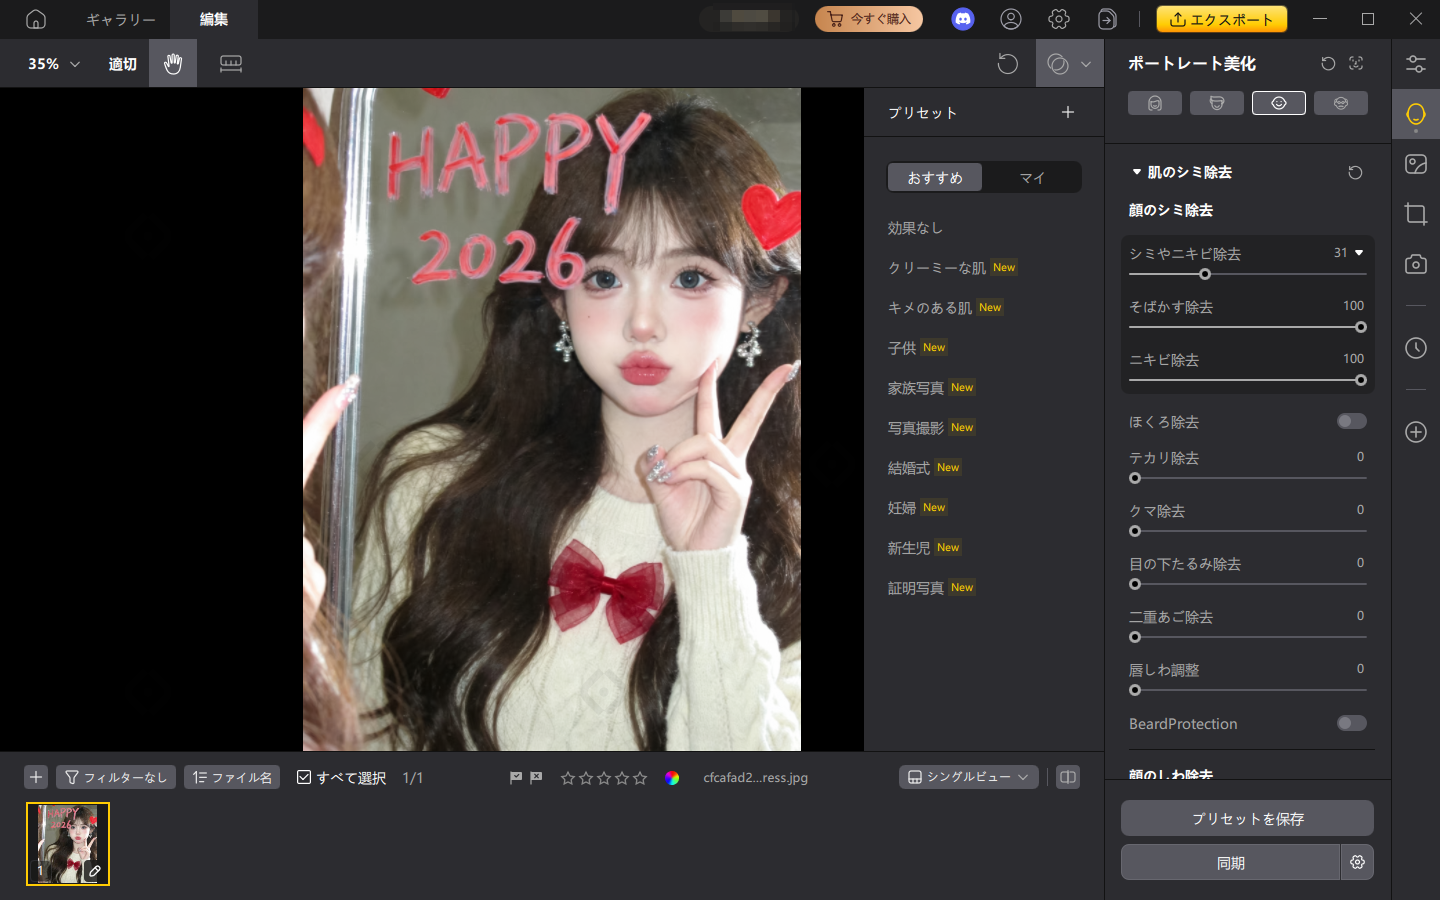Click the Discord icon in title bar

click(x=962, y=19)
